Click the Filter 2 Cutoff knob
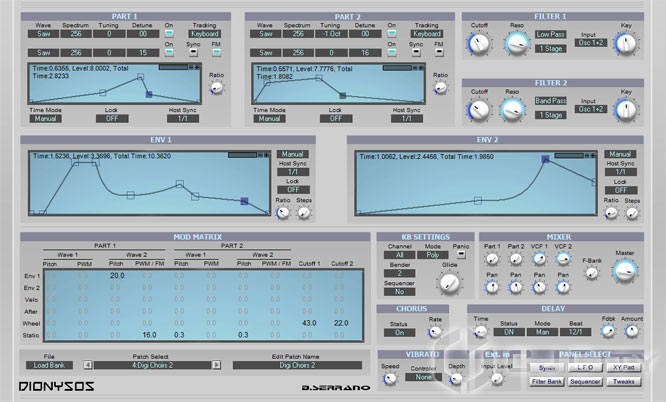Screen dimensions: 666x402 (x=479, y=110)
